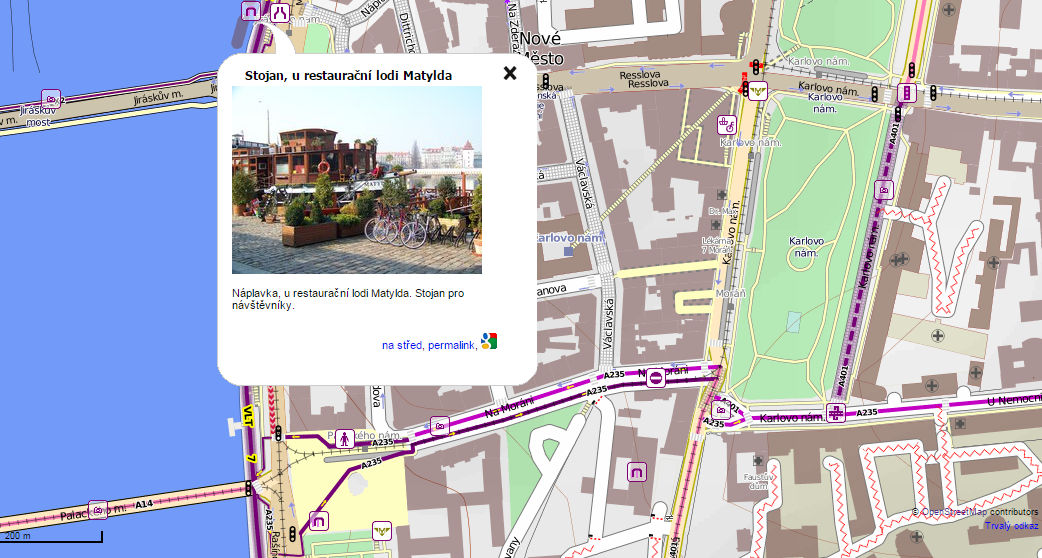Viewport: 1042px width, 558px height.
Task: Click the 'Trvalý odkaz' permanent link
Action: (1011, 526)
